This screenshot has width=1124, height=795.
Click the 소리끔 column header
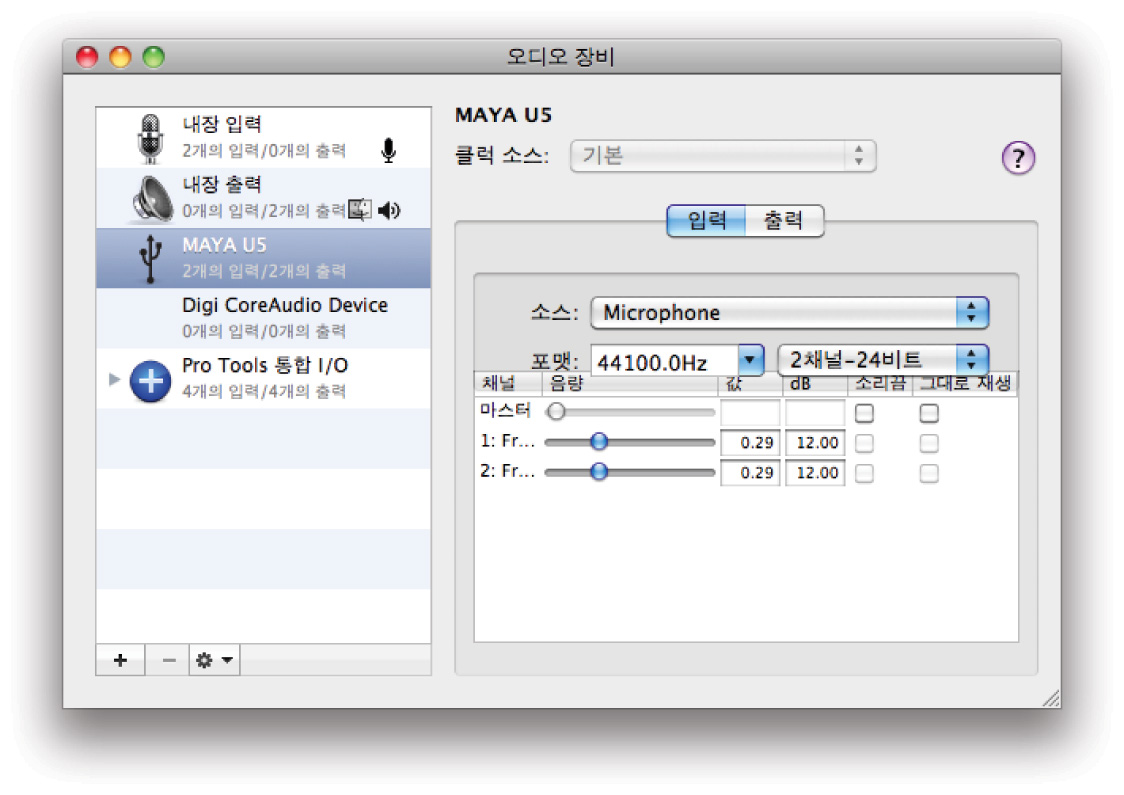pos(880,384)
